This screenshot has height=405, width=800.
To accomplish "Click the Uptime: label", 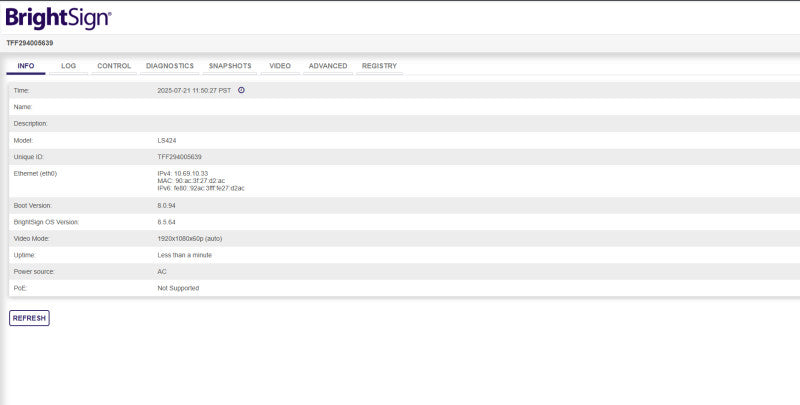I will (x=24, y=255).
